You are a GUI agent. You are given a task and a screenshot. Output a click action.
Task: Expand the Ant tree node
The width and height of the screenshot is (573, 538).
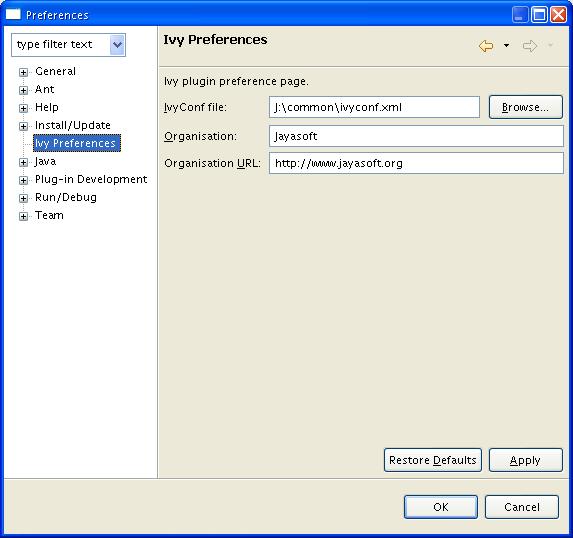pos(23,90)
